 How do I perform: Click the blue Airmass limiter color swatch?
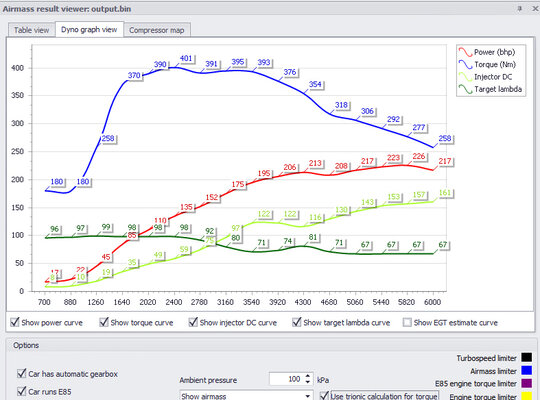pos(526,371)
